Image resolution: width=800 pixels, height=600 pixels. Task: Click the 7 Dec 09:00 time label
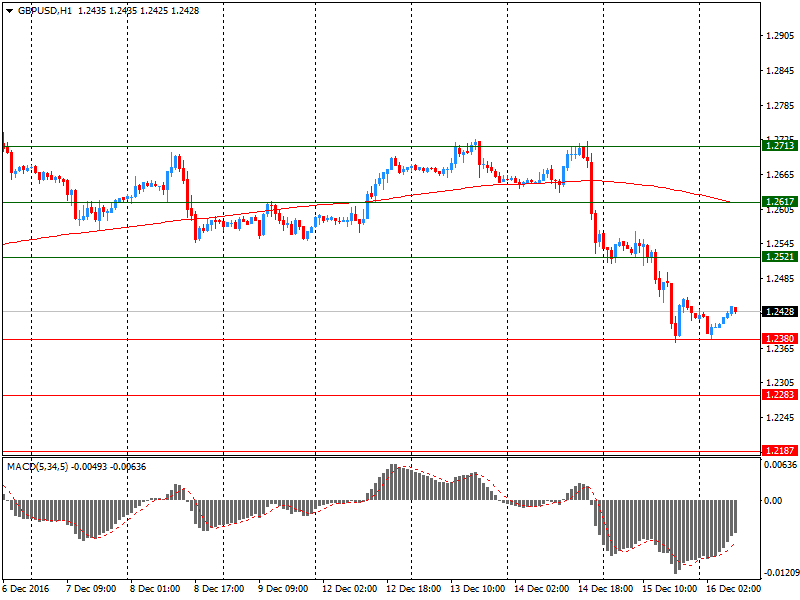[91, 589]
